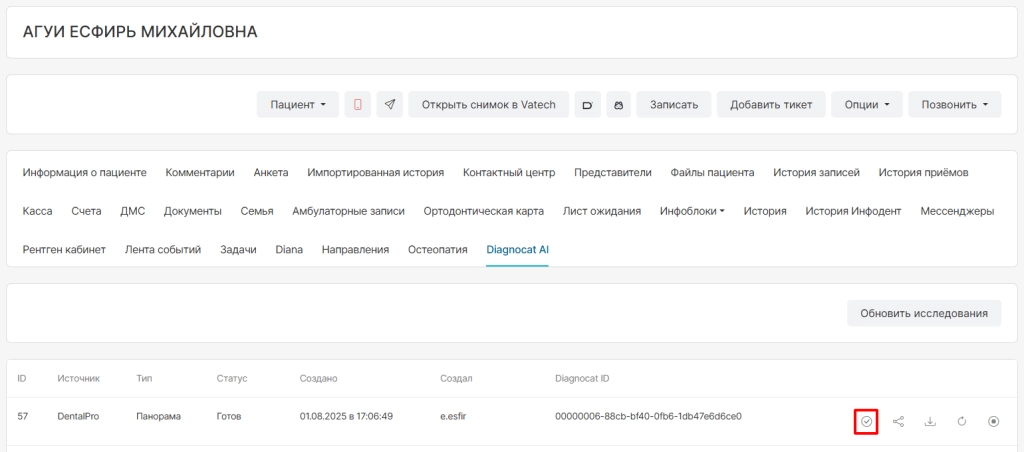Screen dimensions: 1024x452
Task: Click Открыть снимок в Vatech button
Action: tap(488, 105)
